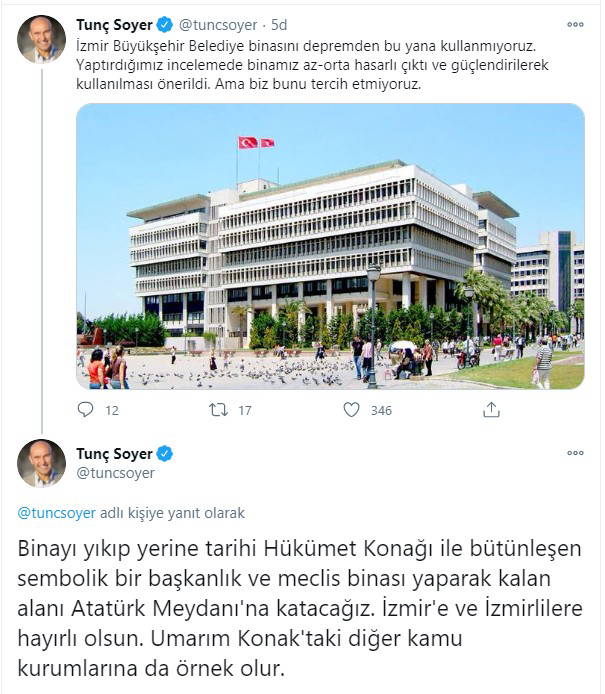This screenshot has width=605, height=694.
Task: View the 346 likes count
Action: coord(381,411)
